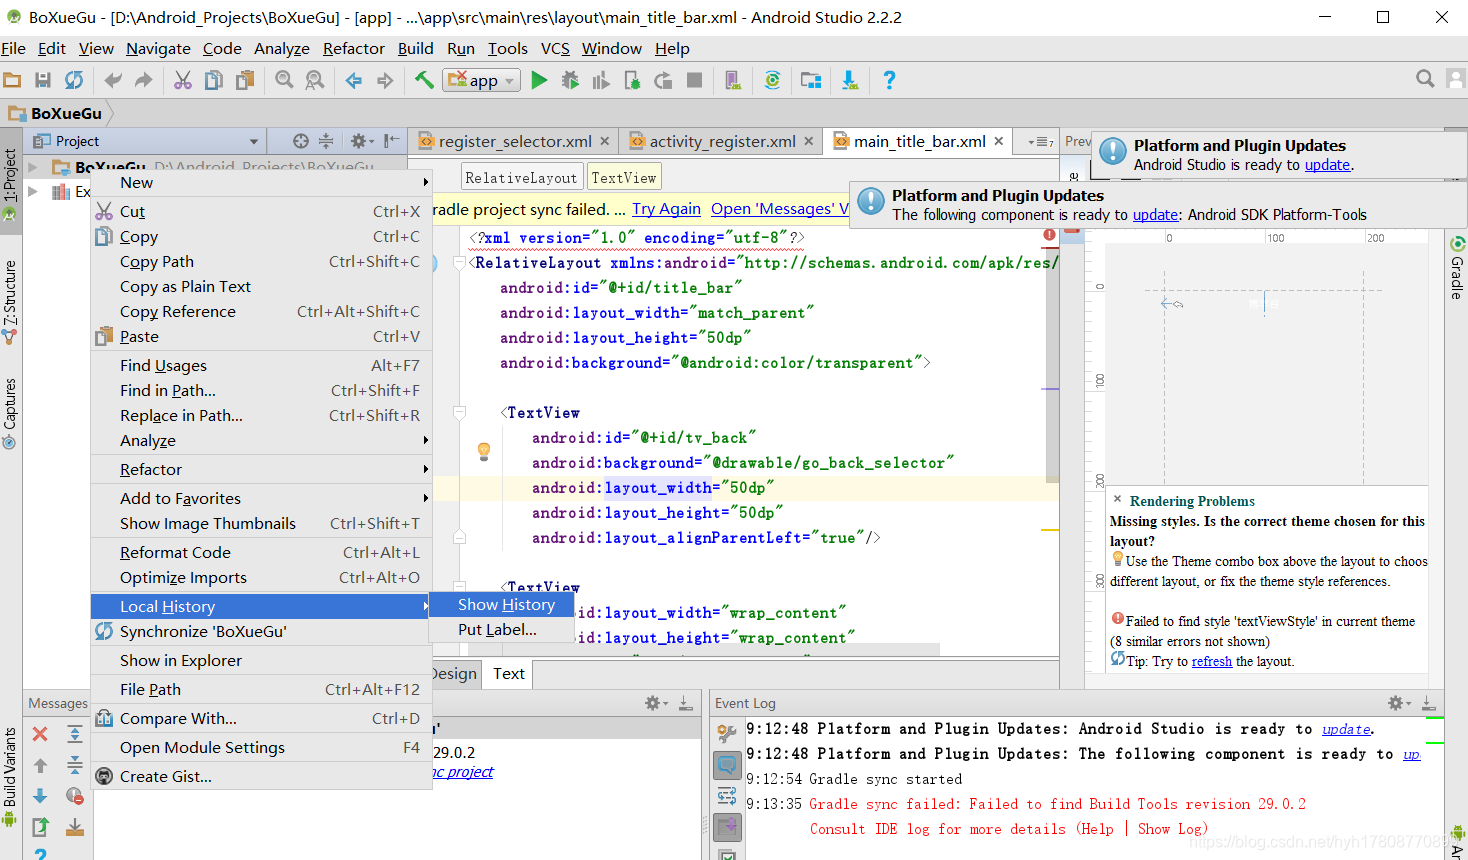Open the New submenu in context menu
Screen dimensions: 1468x860
point(261,182)
